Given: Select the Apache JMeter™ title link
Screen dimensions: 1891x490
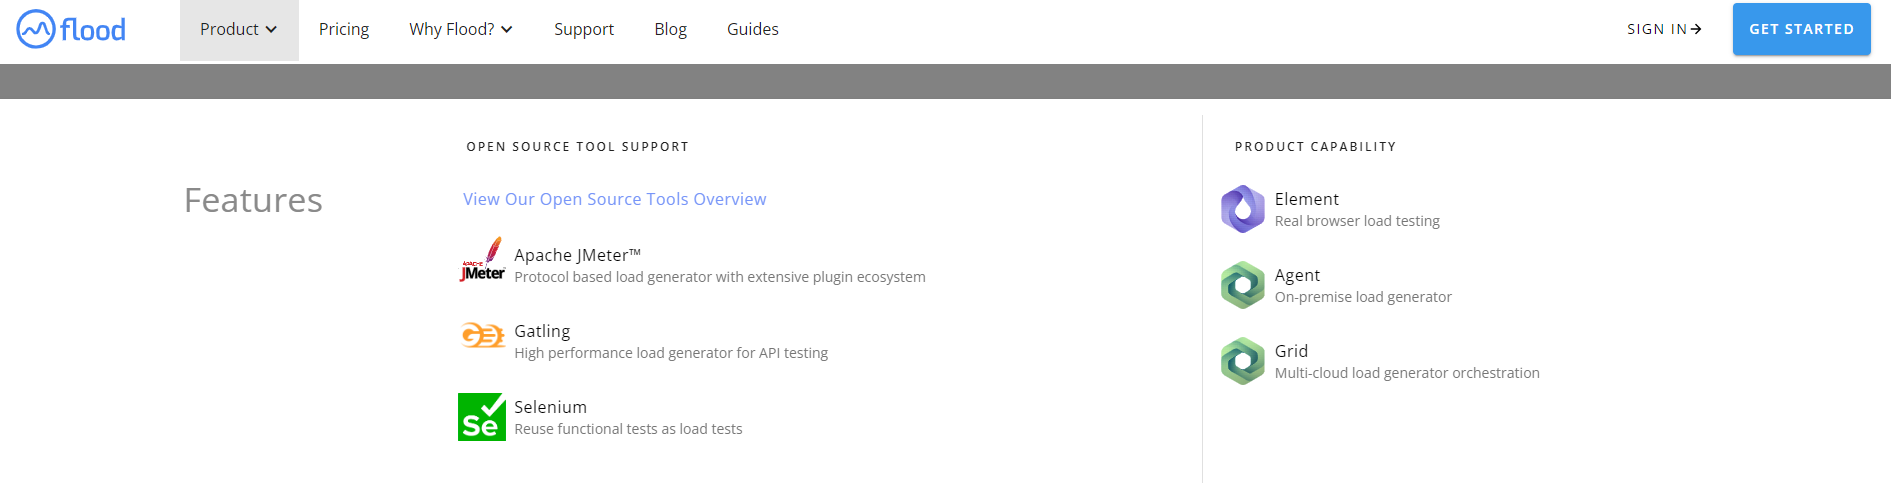Looking at the screenshot, I should pos(578,255).
